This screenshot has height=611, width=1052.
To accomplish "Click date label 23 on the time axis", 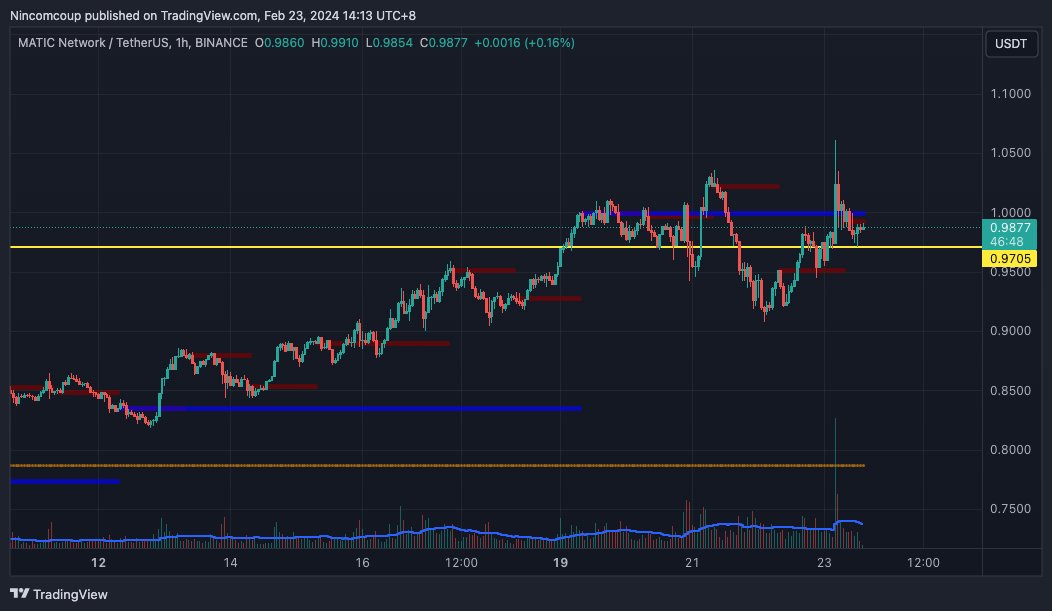I will [824, 563].
